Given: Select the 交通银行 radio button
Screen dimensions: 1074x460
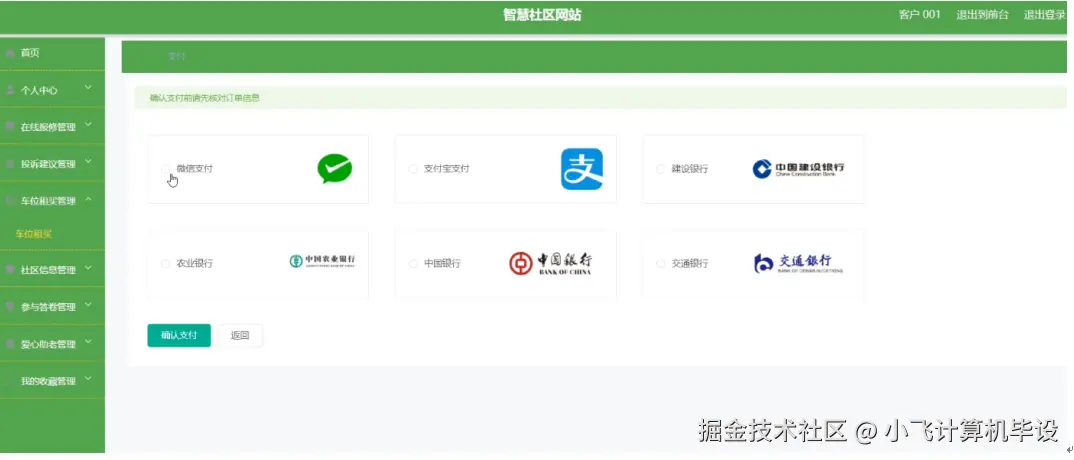Looking at the screenshot, I should (x=660, y=264).
